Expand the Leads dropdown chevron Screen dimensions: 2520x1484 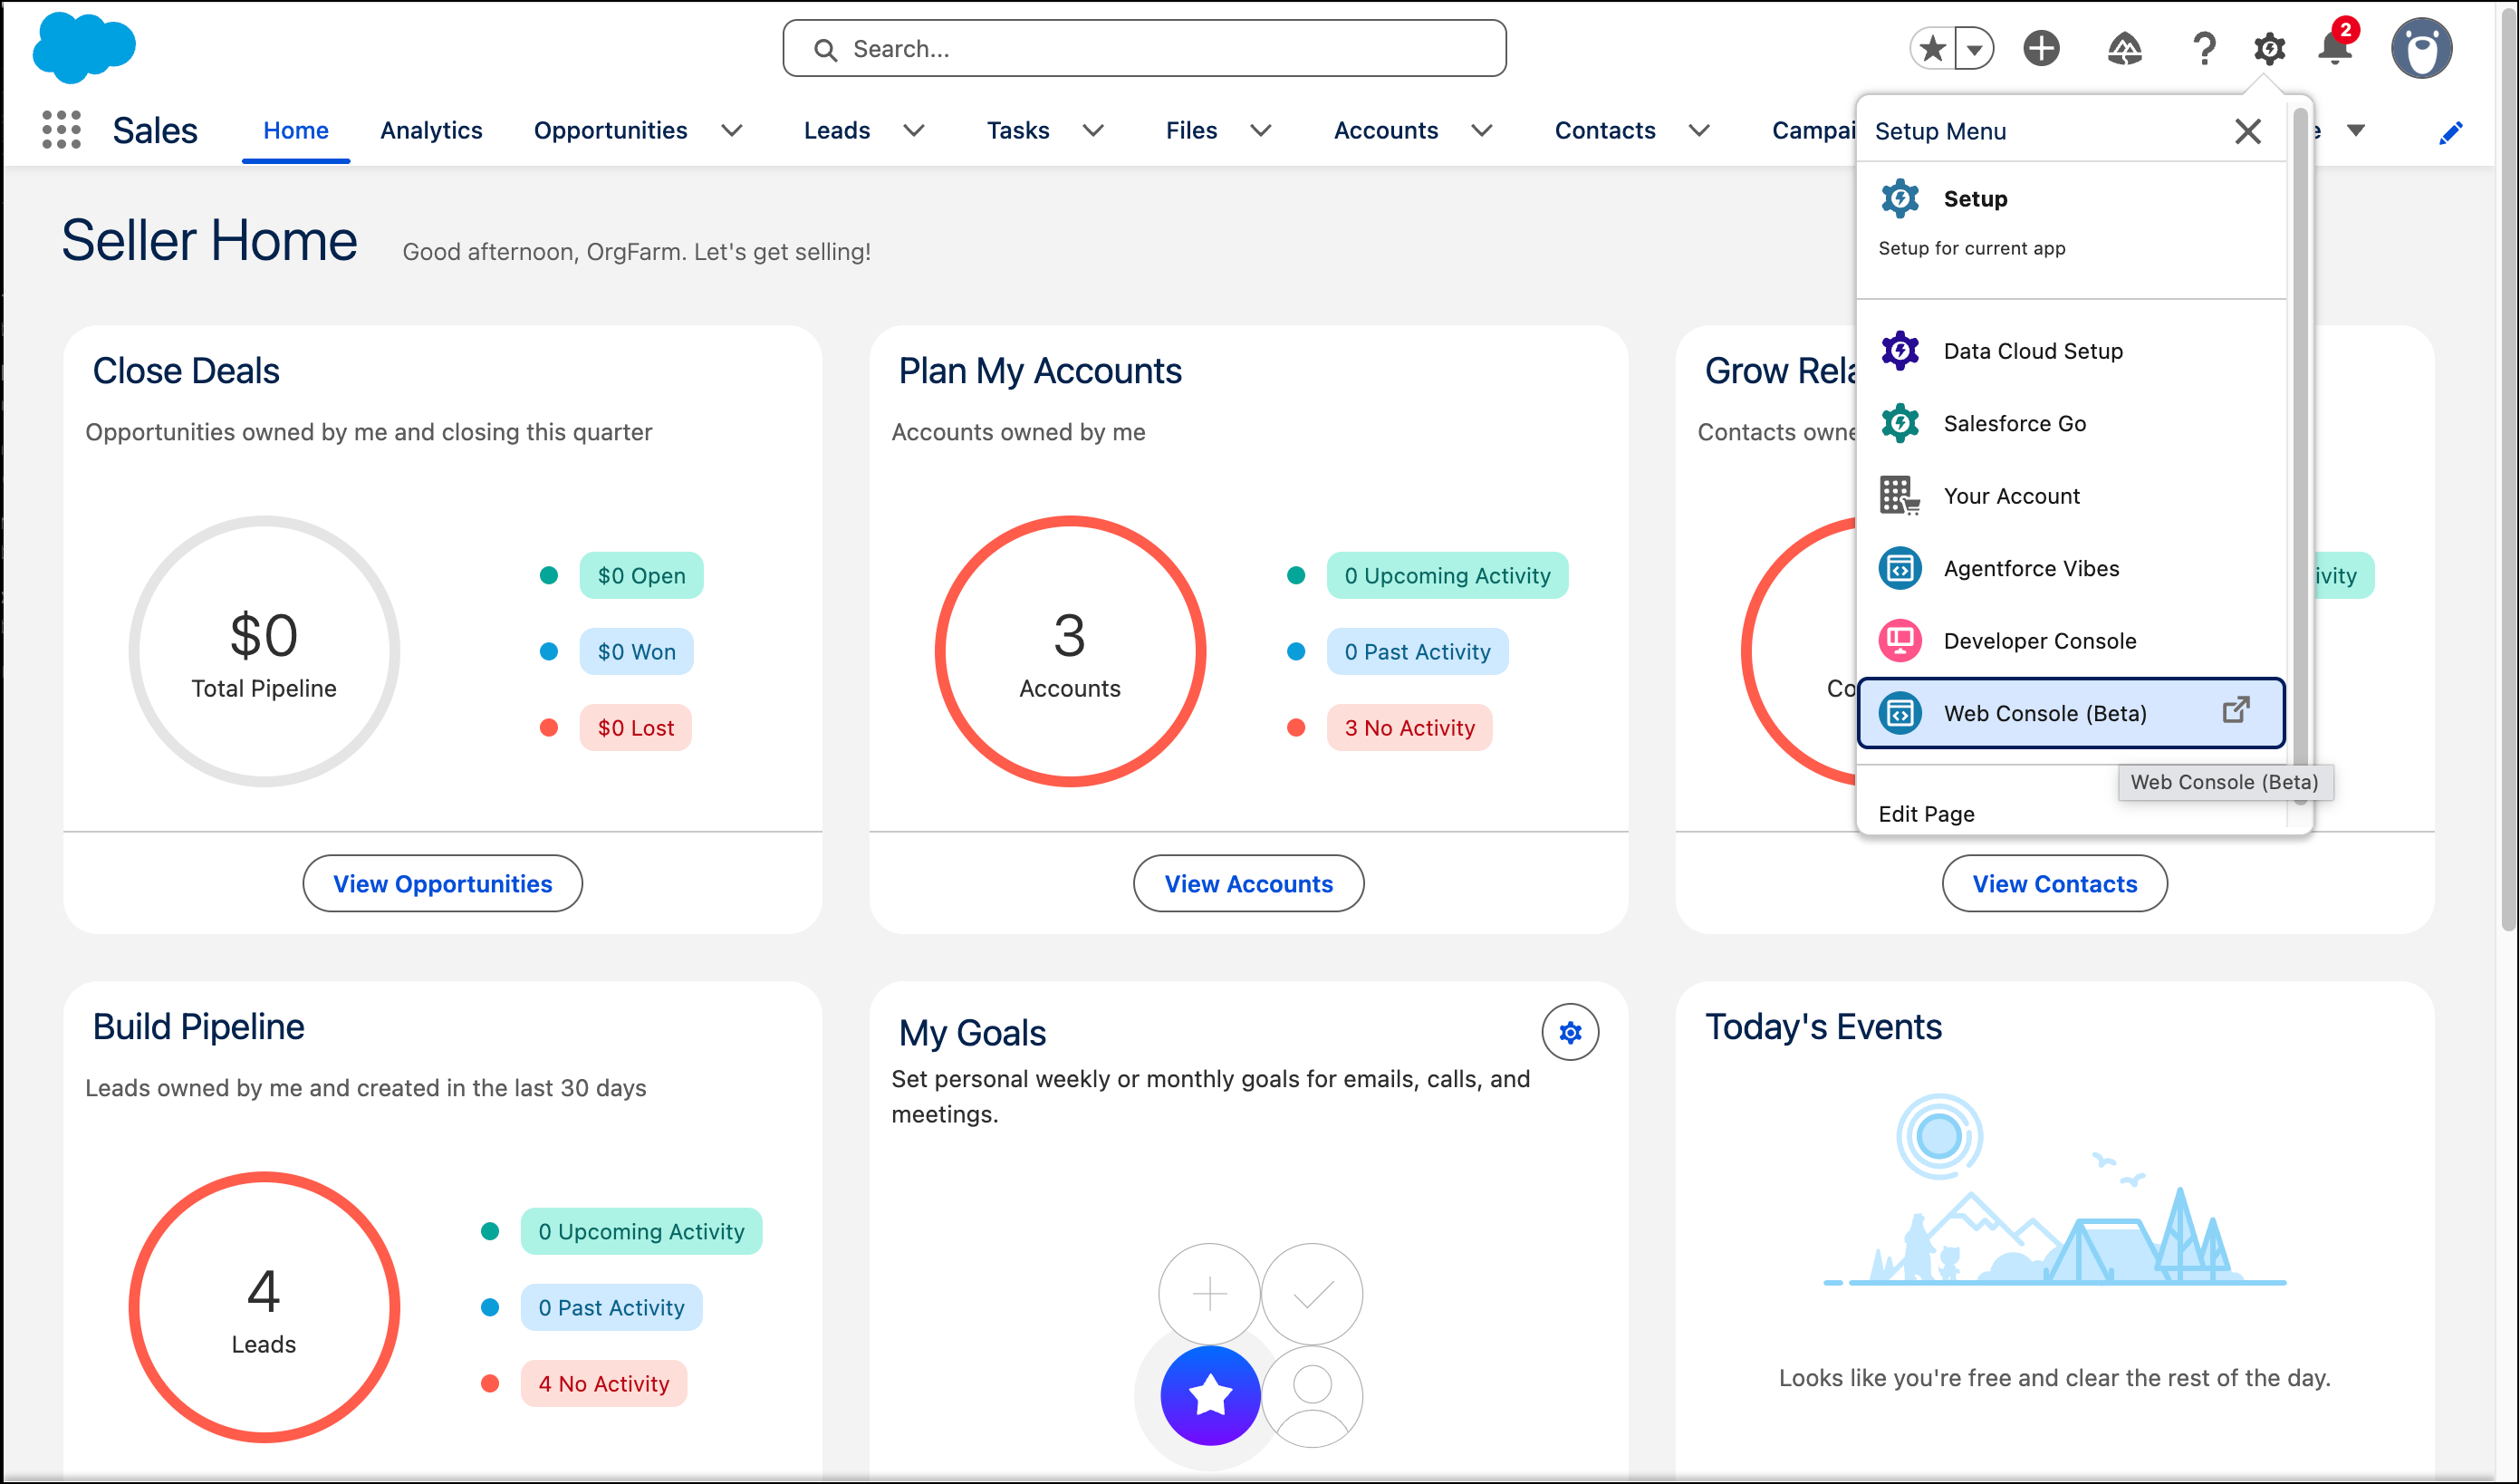click(x=913, y=131)
